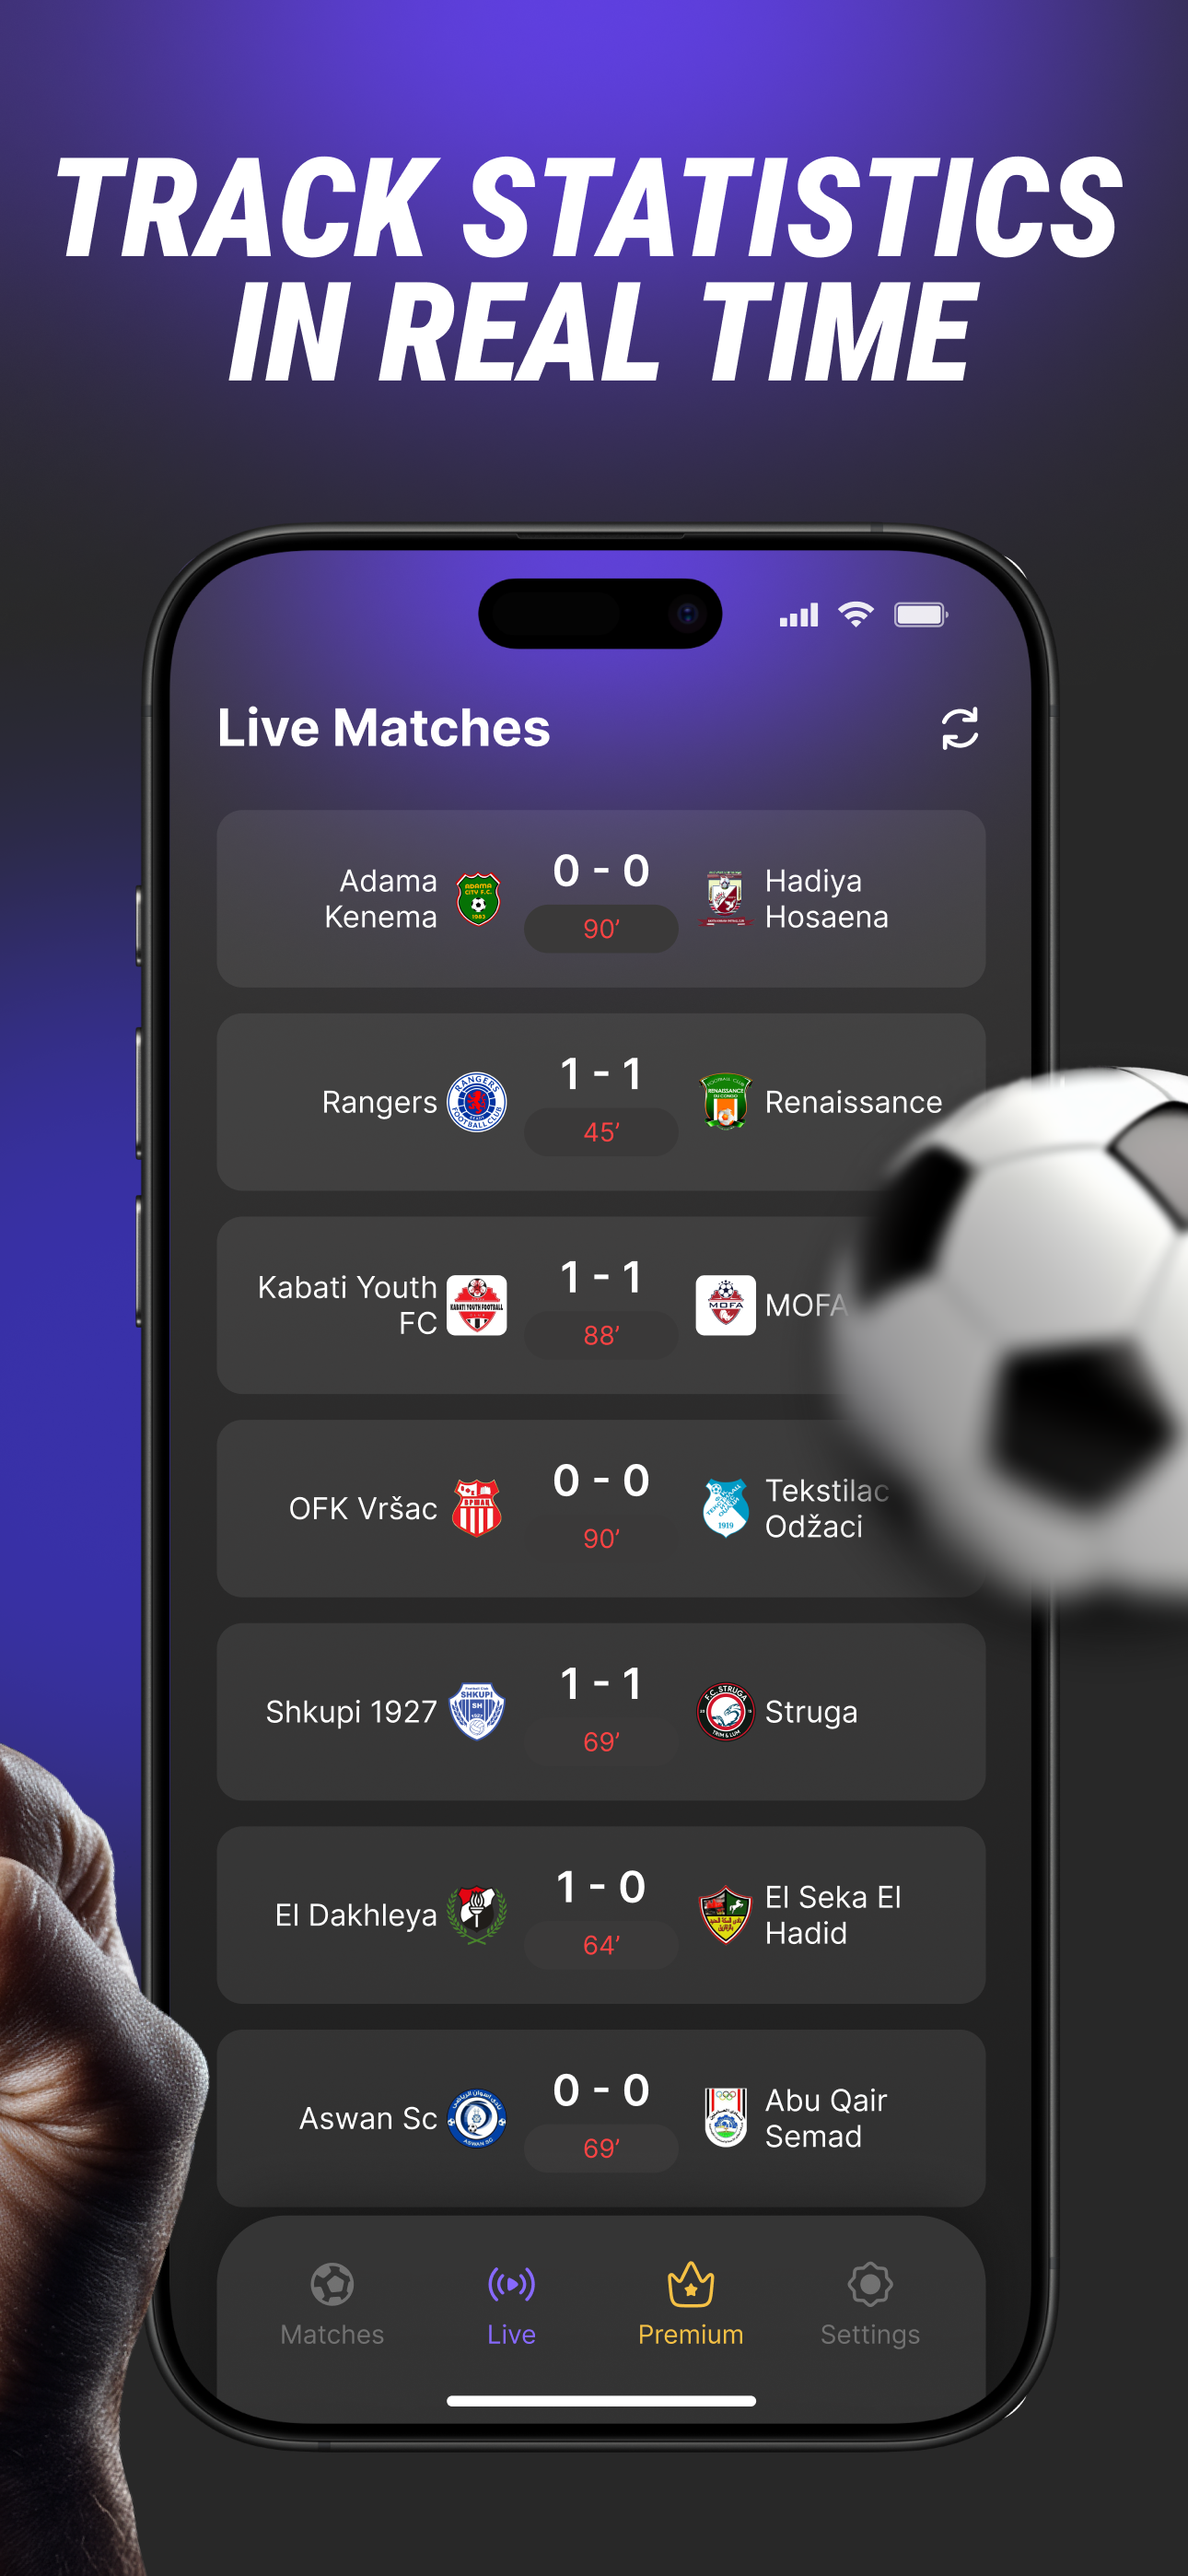Open the Premium tab with crown
Viewport: 1188px width, 2576px height.
click(x=690, y=2305)
